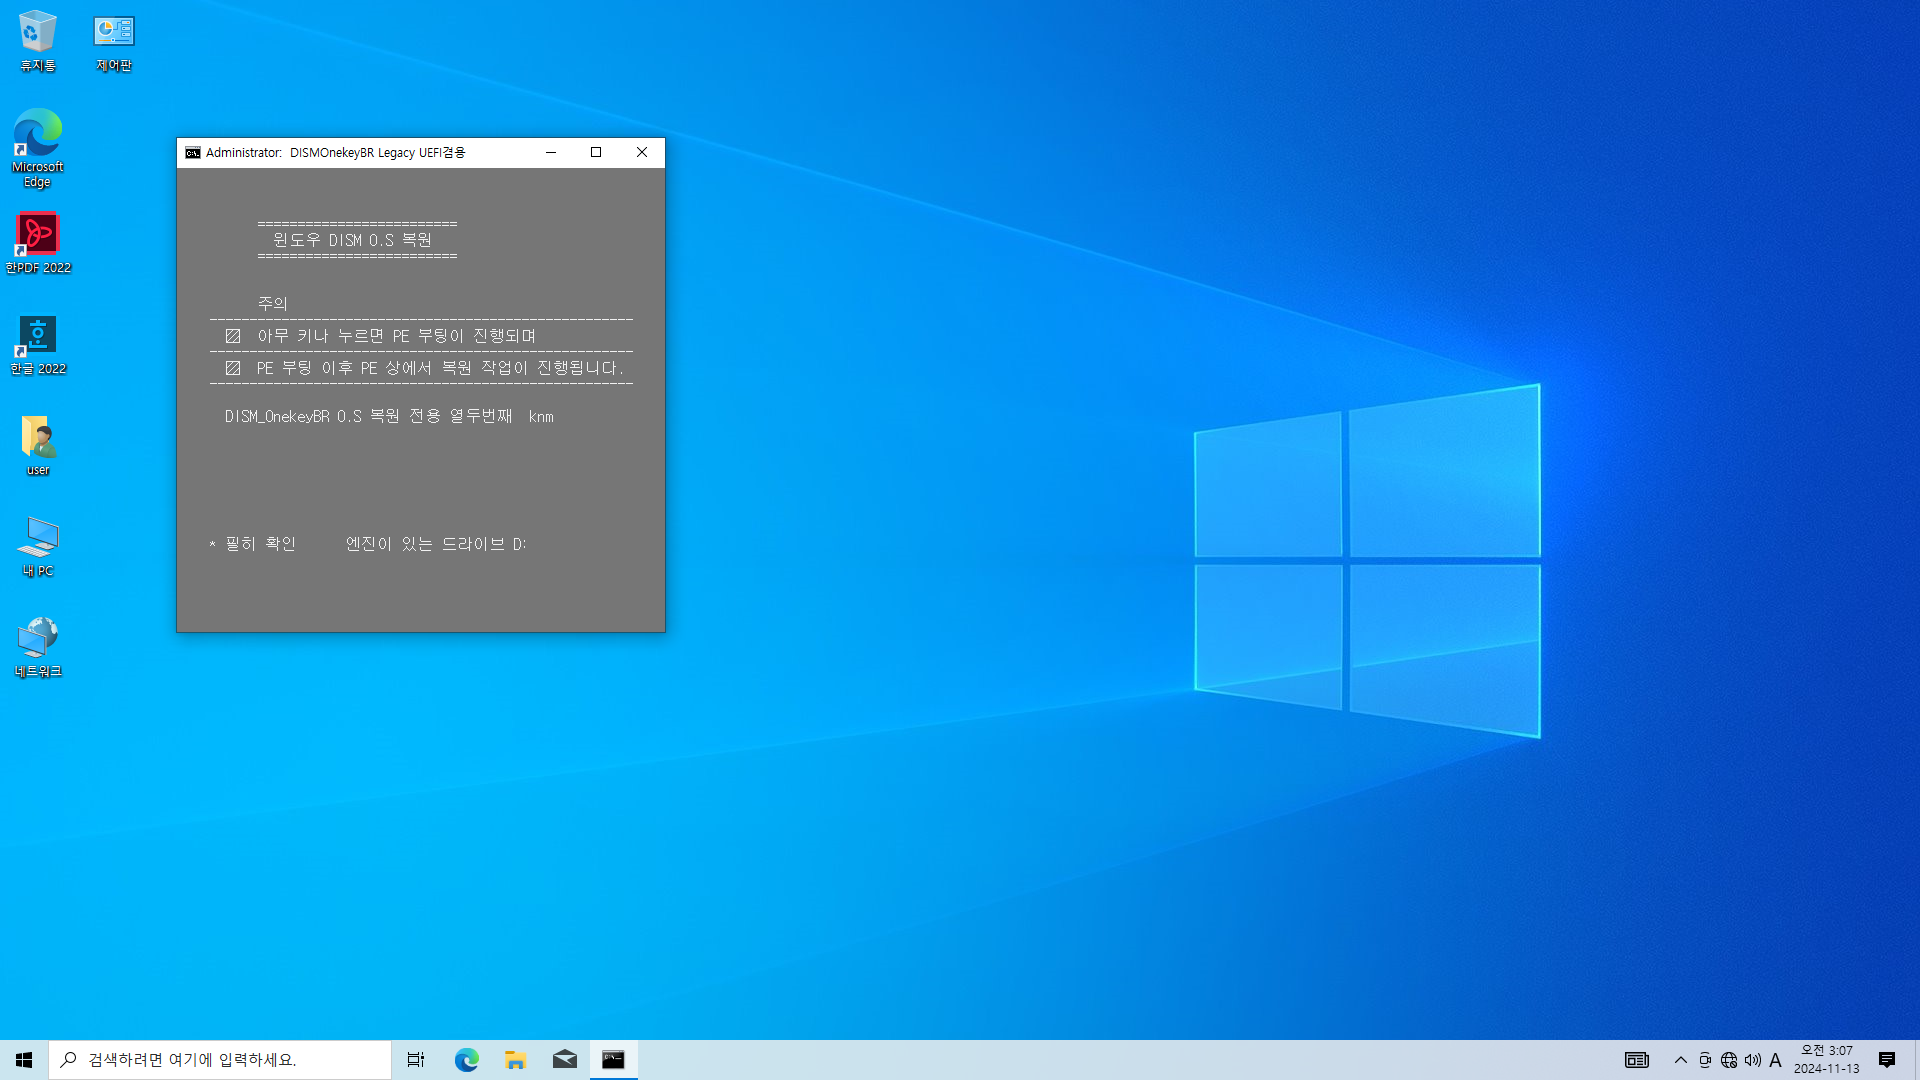
Task: Click the taskbar search box
Action: tap(220, 1060)
